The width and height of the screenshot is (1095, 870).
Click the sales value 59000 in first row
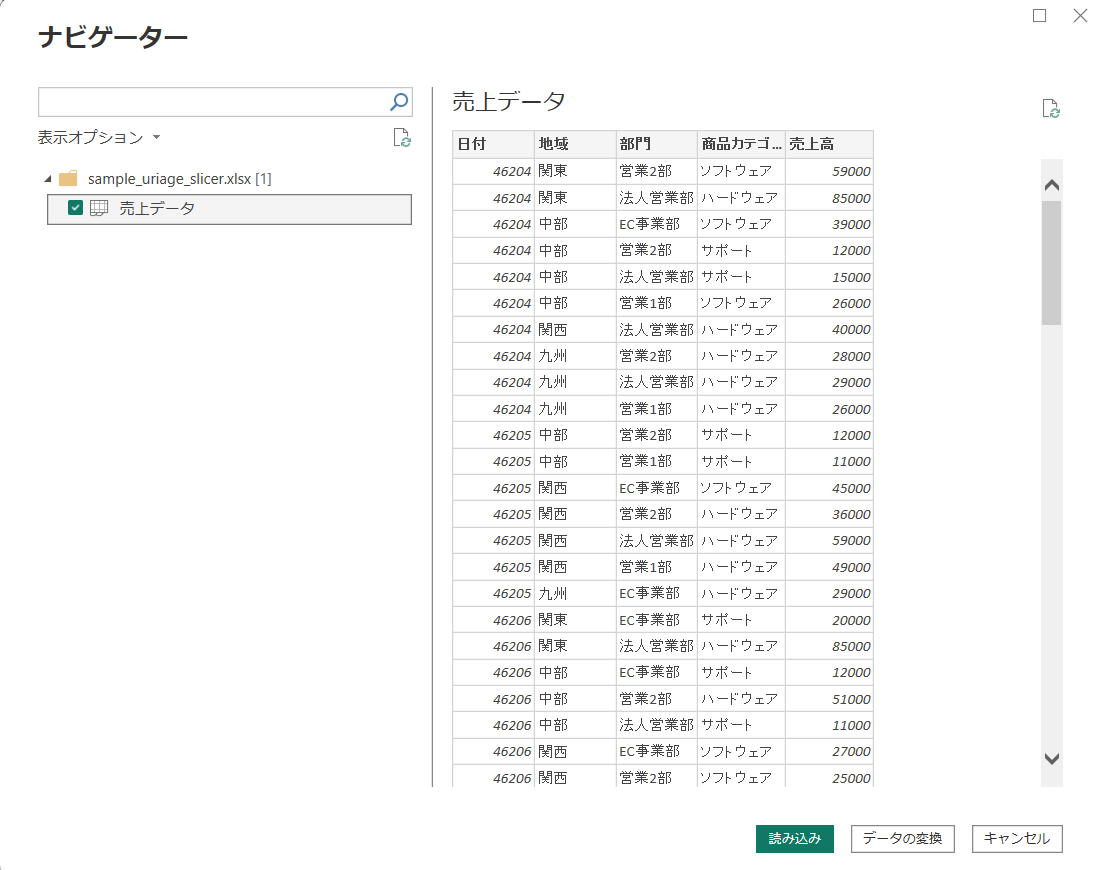click(x=829, y=171)
